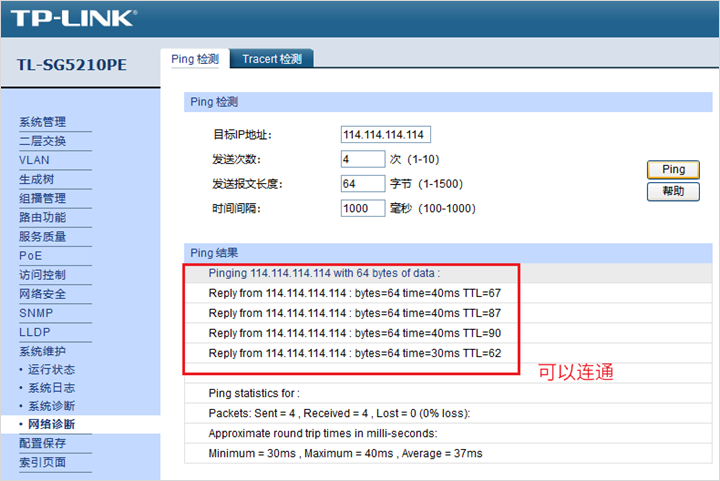Click the Ping 结果 section header
Viewport: 720px width, 481px height.
pos(448,253)
